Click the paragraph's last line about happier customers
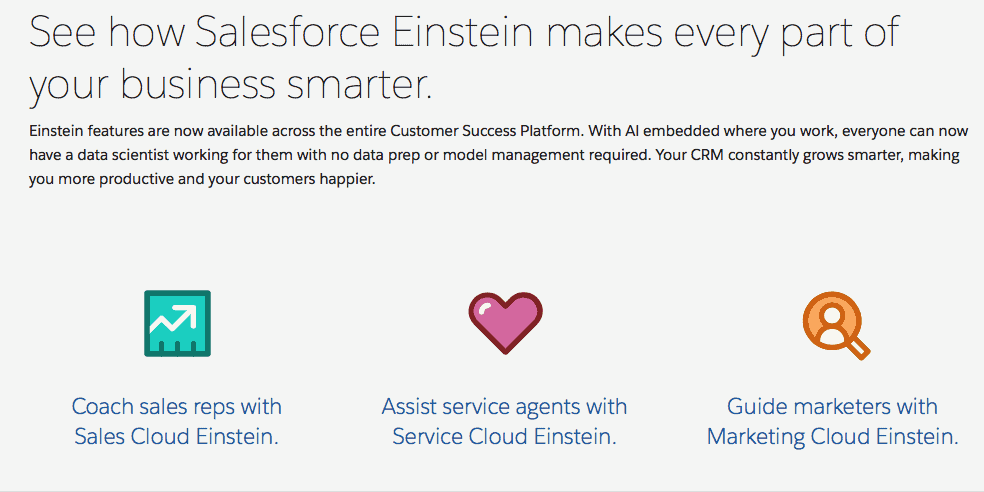Screen dimensions: 984x492 pos(201,179)
